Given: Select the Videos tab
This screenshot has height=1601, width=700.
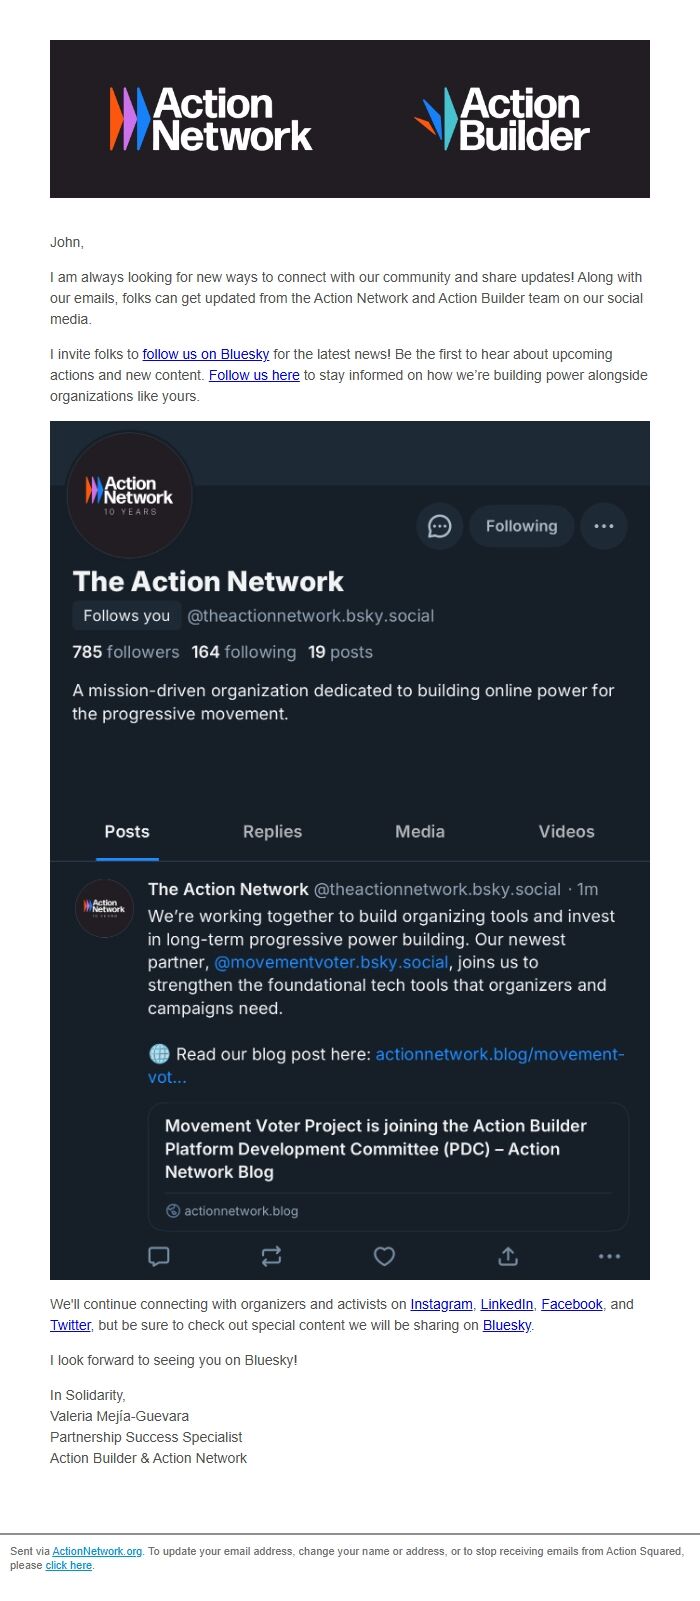Looking at the screenshot, I should click(x=566, y=831).
